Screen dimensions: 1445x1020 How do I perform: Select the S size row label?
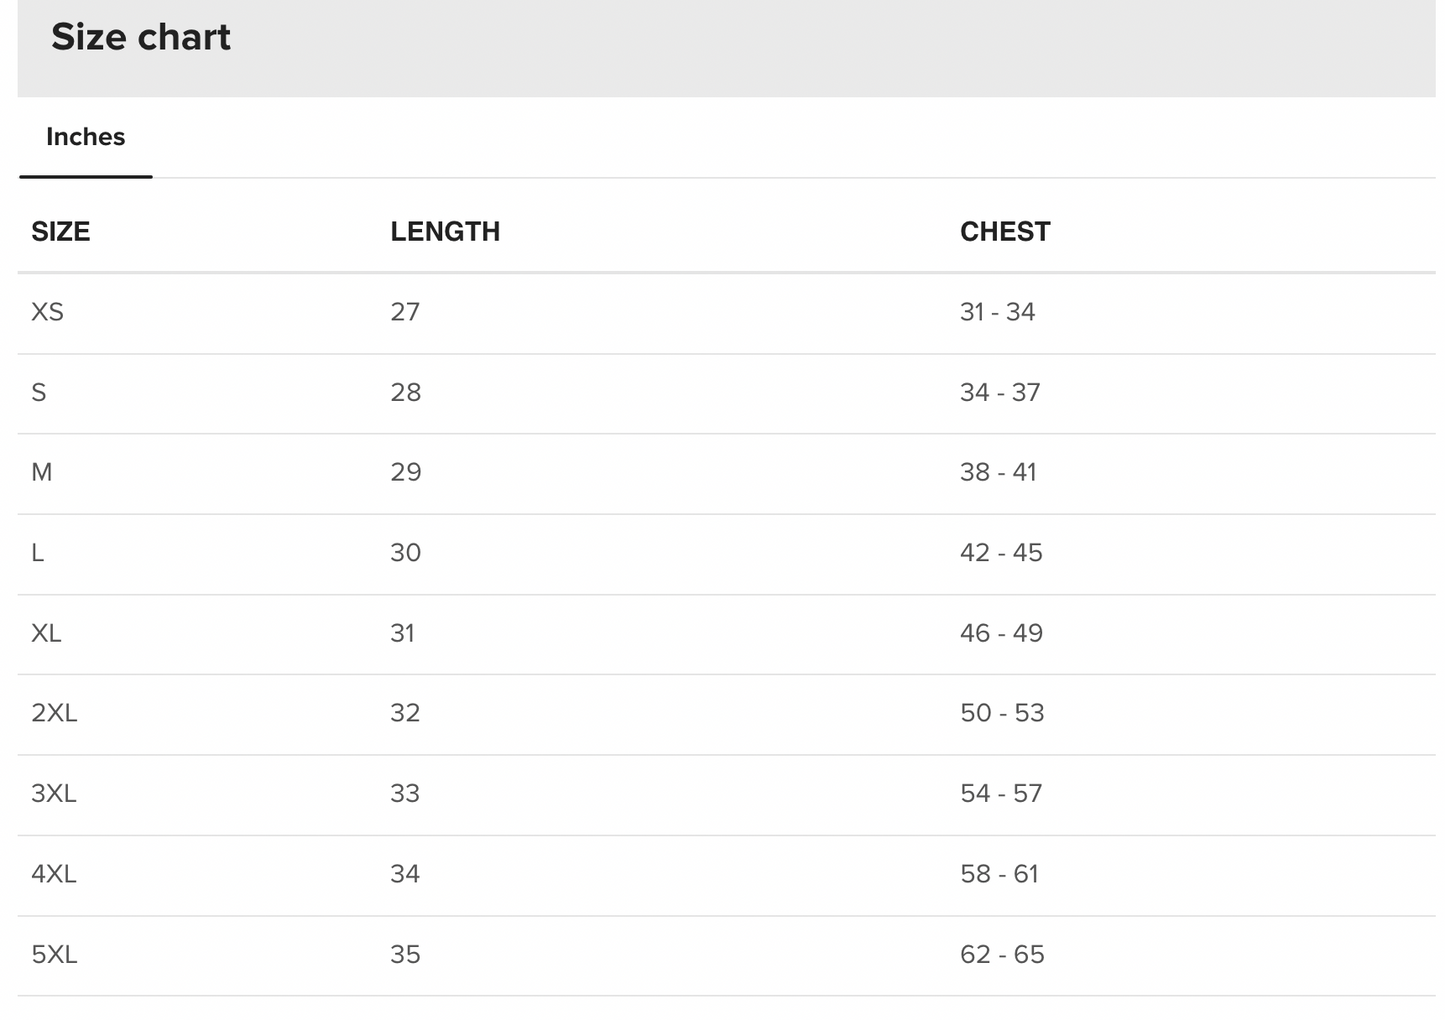point(39,392)
